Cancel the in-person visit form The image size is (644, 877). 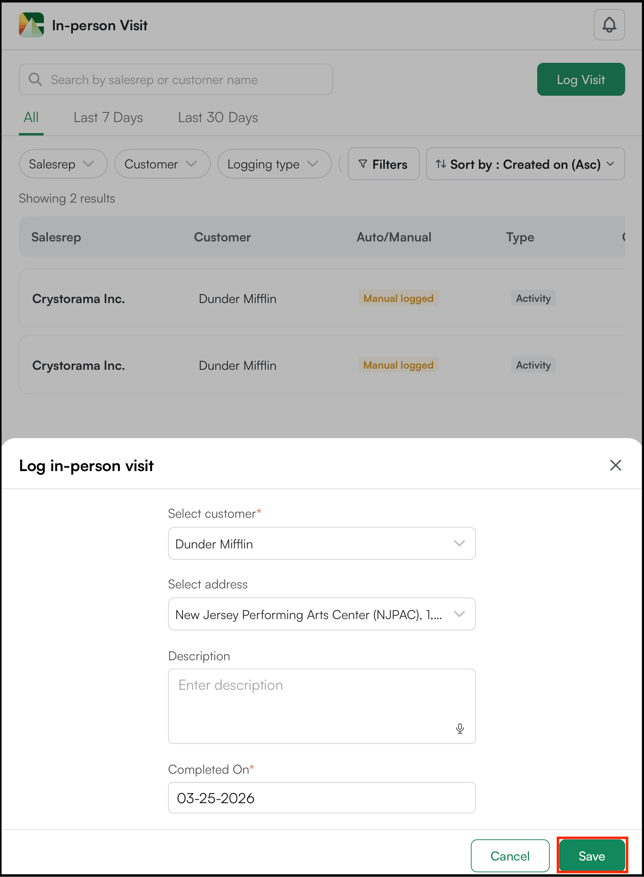coord(510,856)
